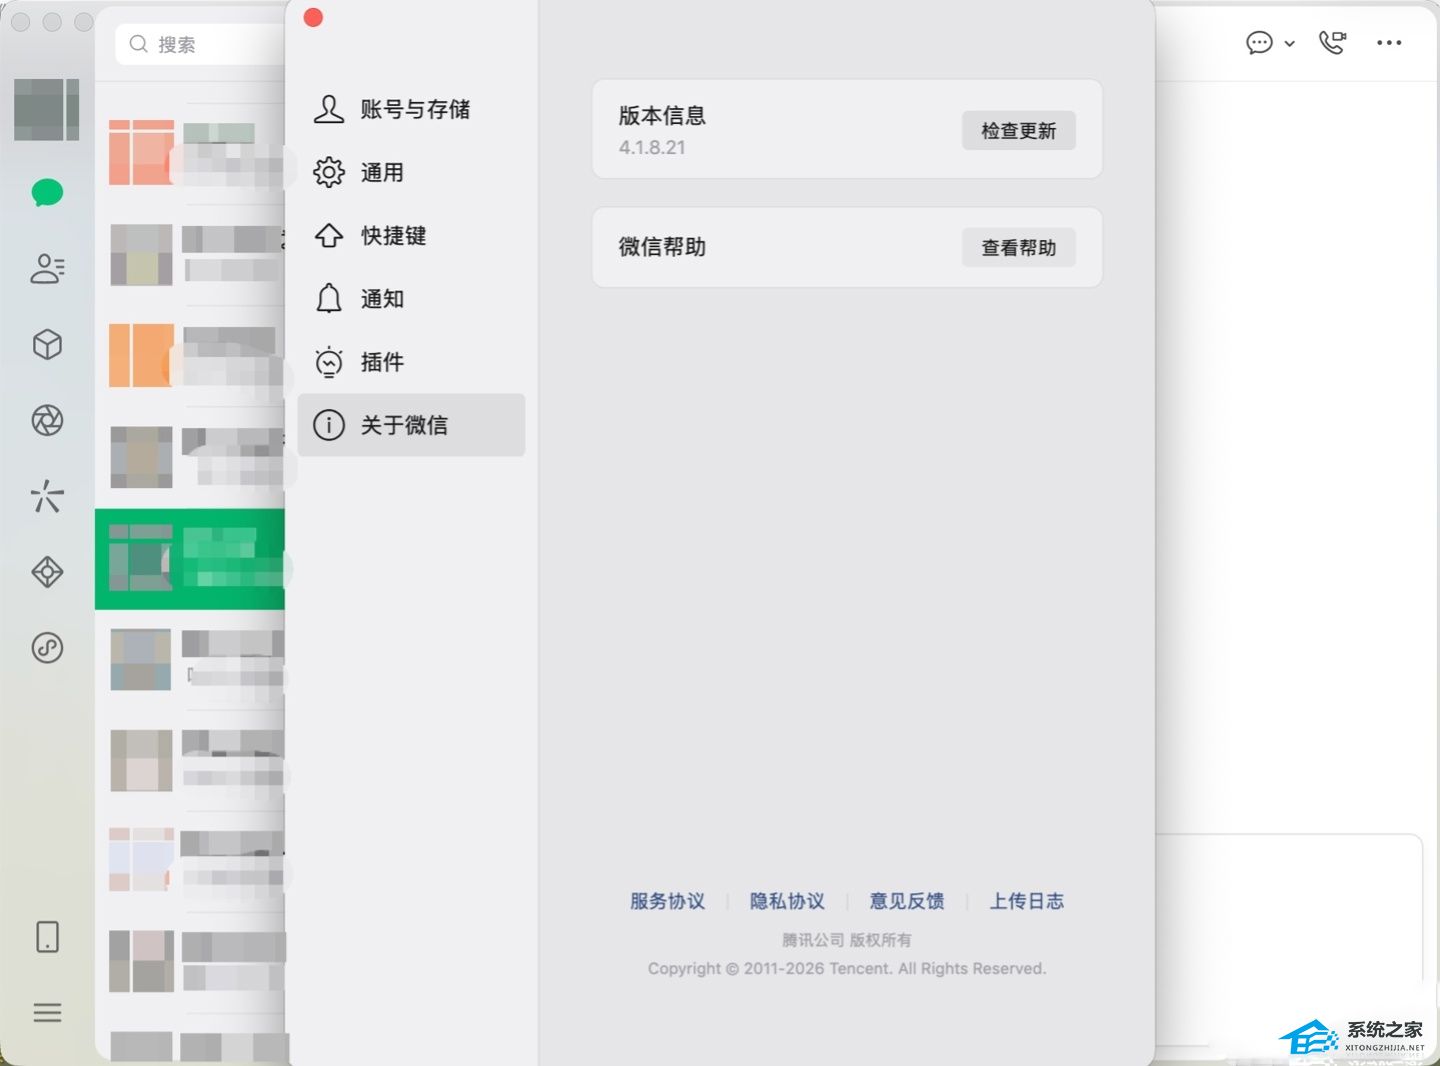Viewport: 1440px width, 1066px height.
Task: Open 快捷键 settings section
Action: (411, 235)
